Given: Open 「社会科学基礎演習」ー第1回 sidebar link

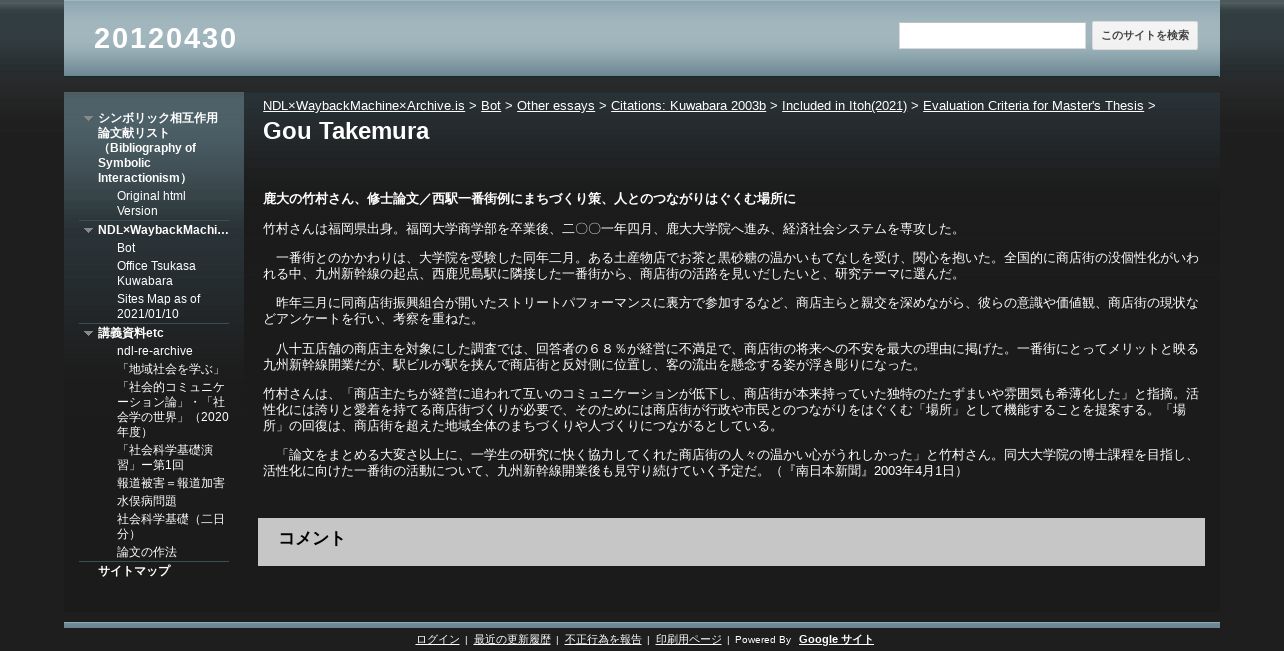Looking at the screenshot, I should (x=165, y=458).
